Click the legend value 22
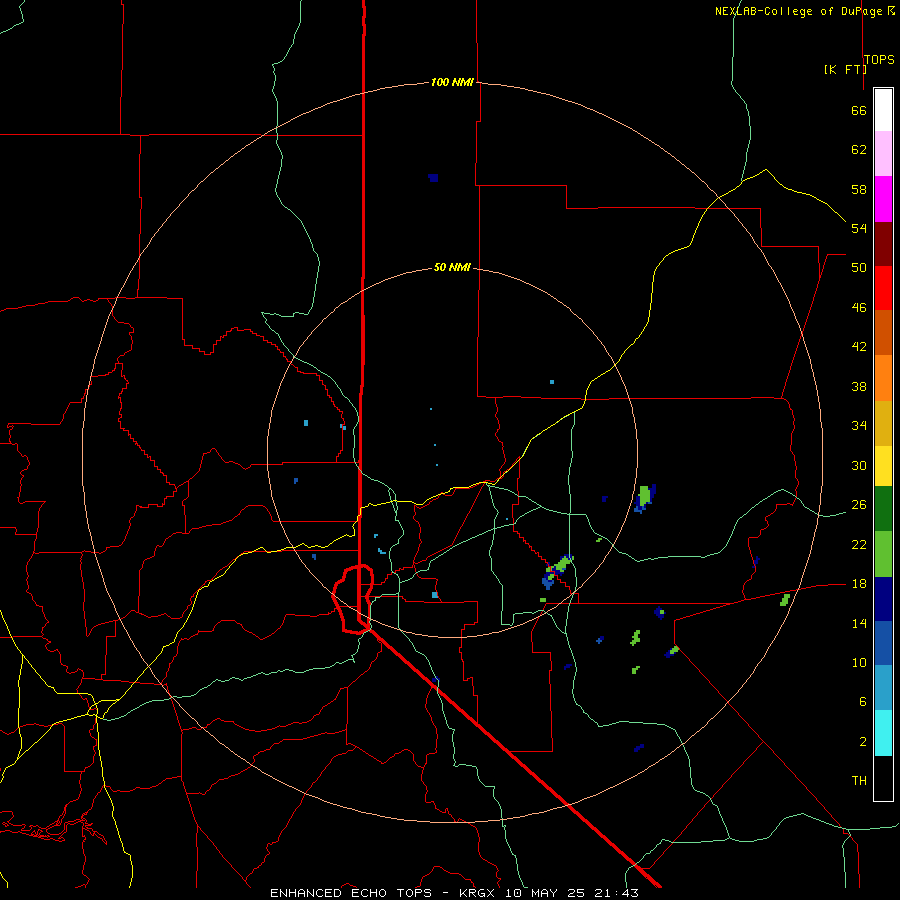The image size is (900, 900). 859,544
